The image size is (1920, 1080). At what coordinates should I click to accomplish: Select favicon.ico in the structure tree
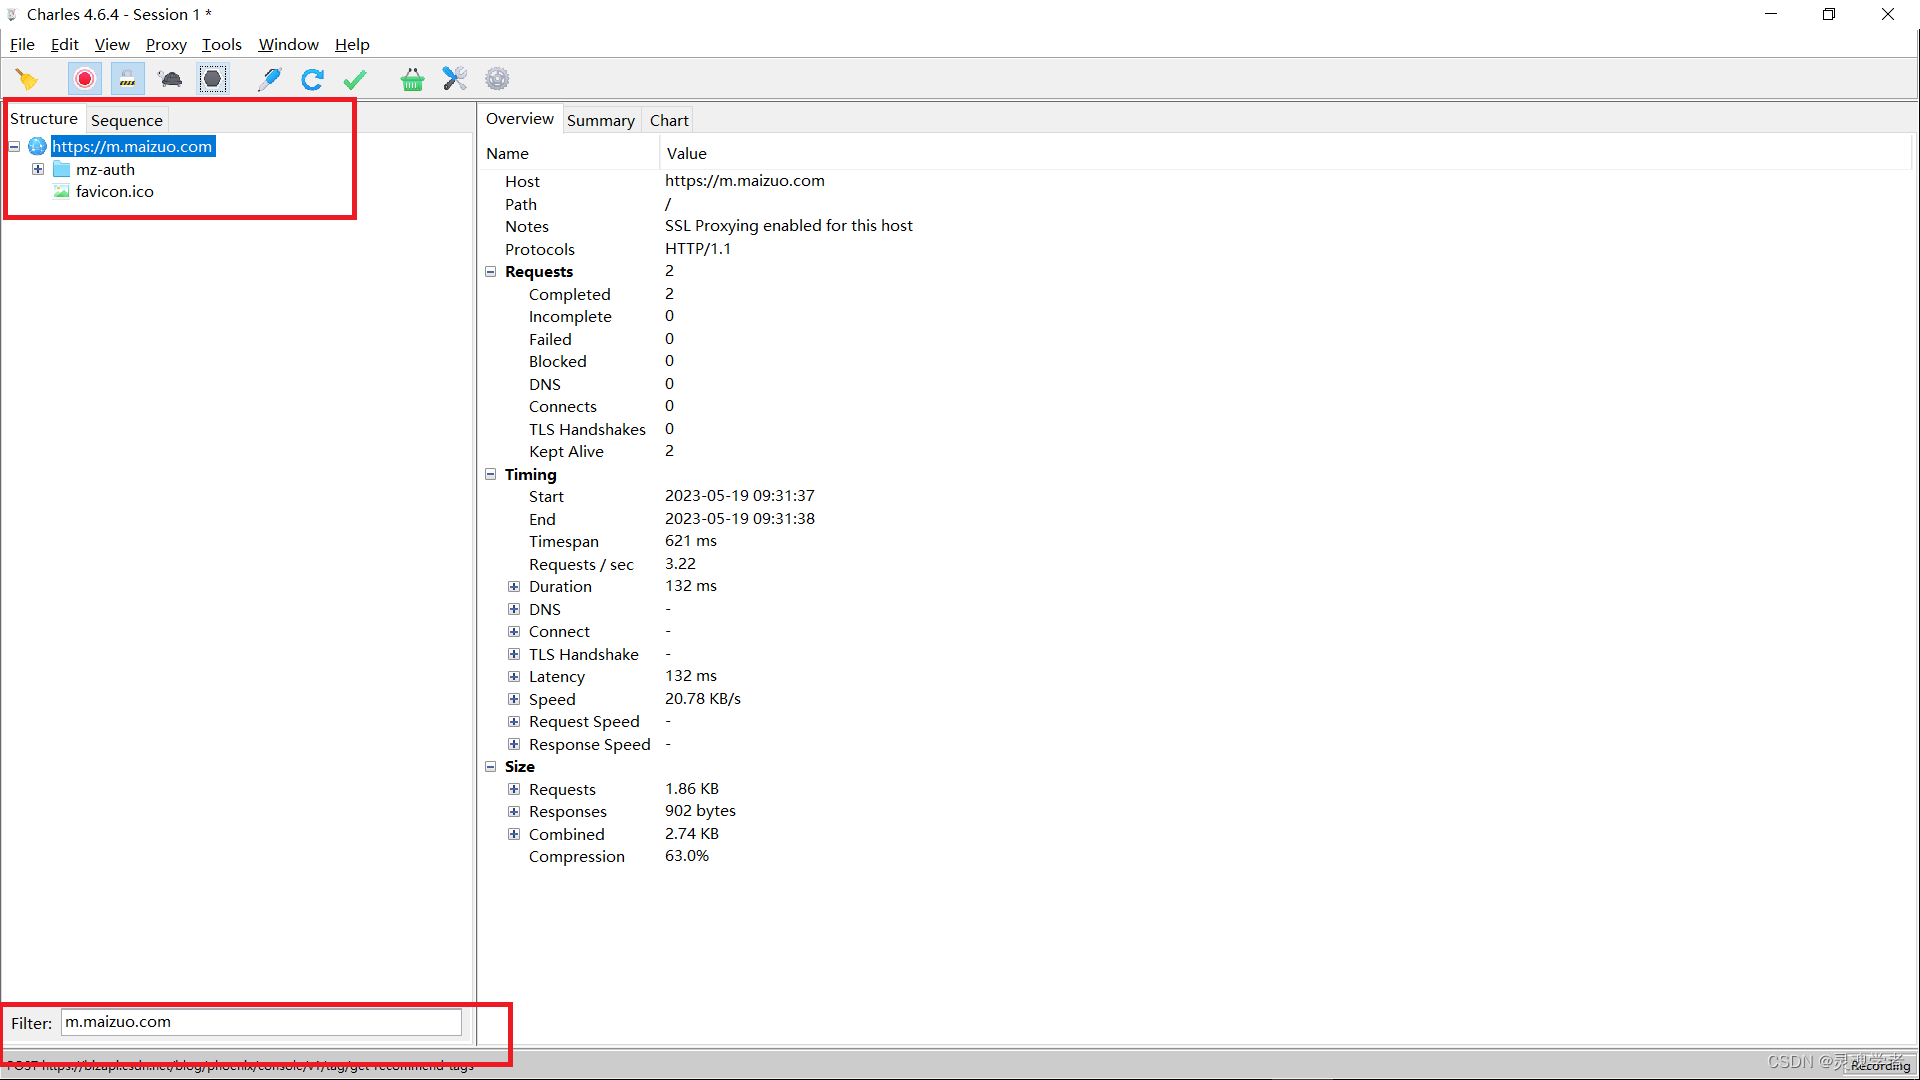(114, 192)
